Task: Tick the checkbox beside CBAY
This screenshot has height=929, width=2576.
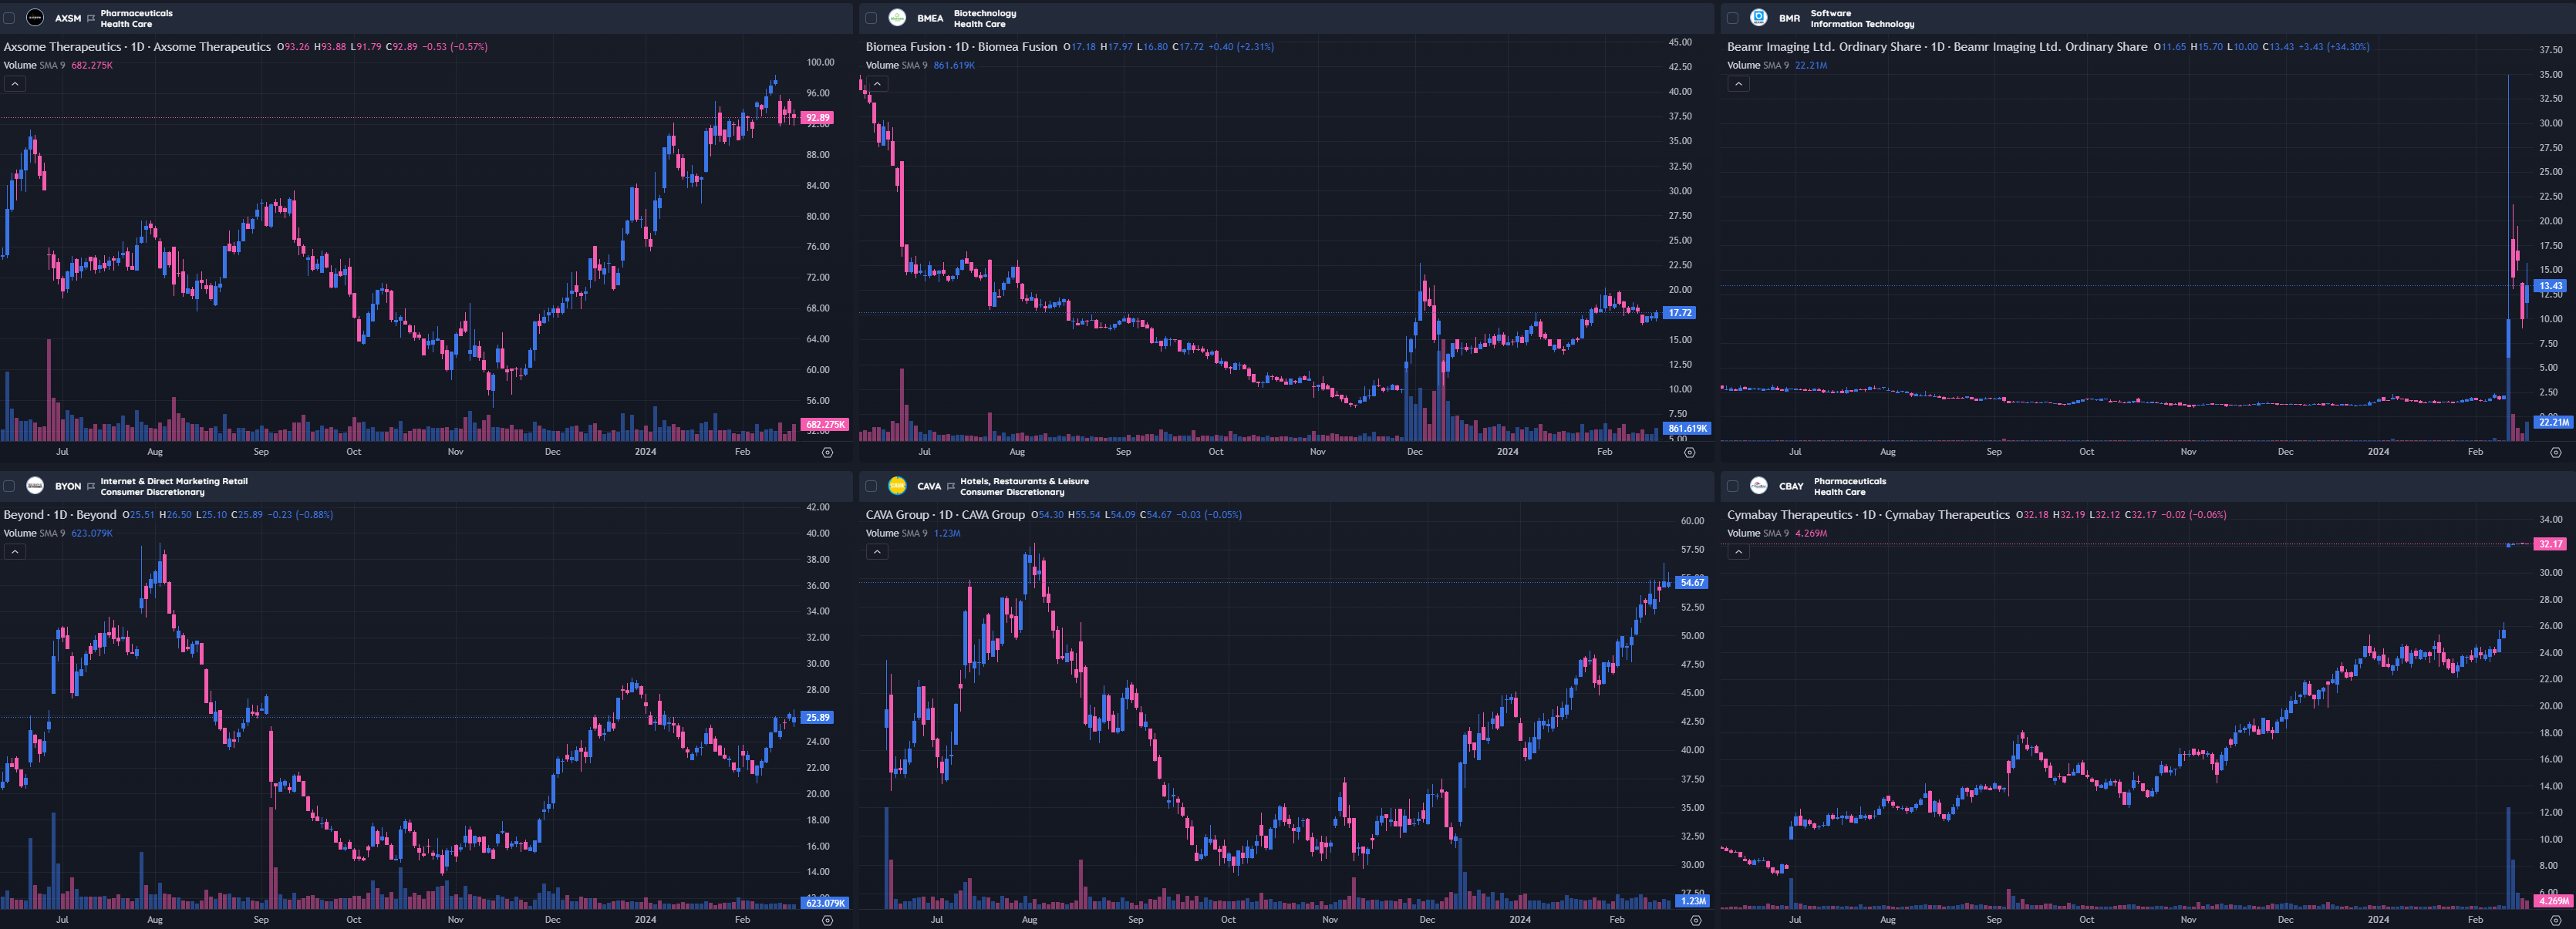Action: [x=1733, y=486]
